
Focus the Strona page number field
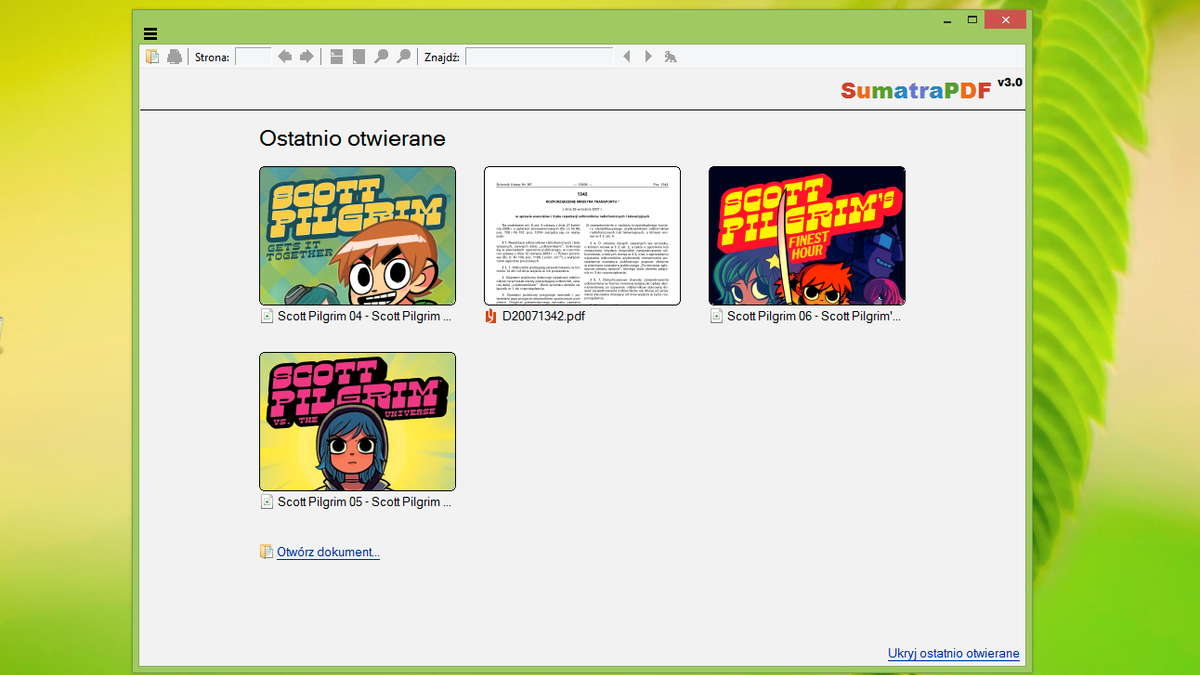click(x=253, y=57)
